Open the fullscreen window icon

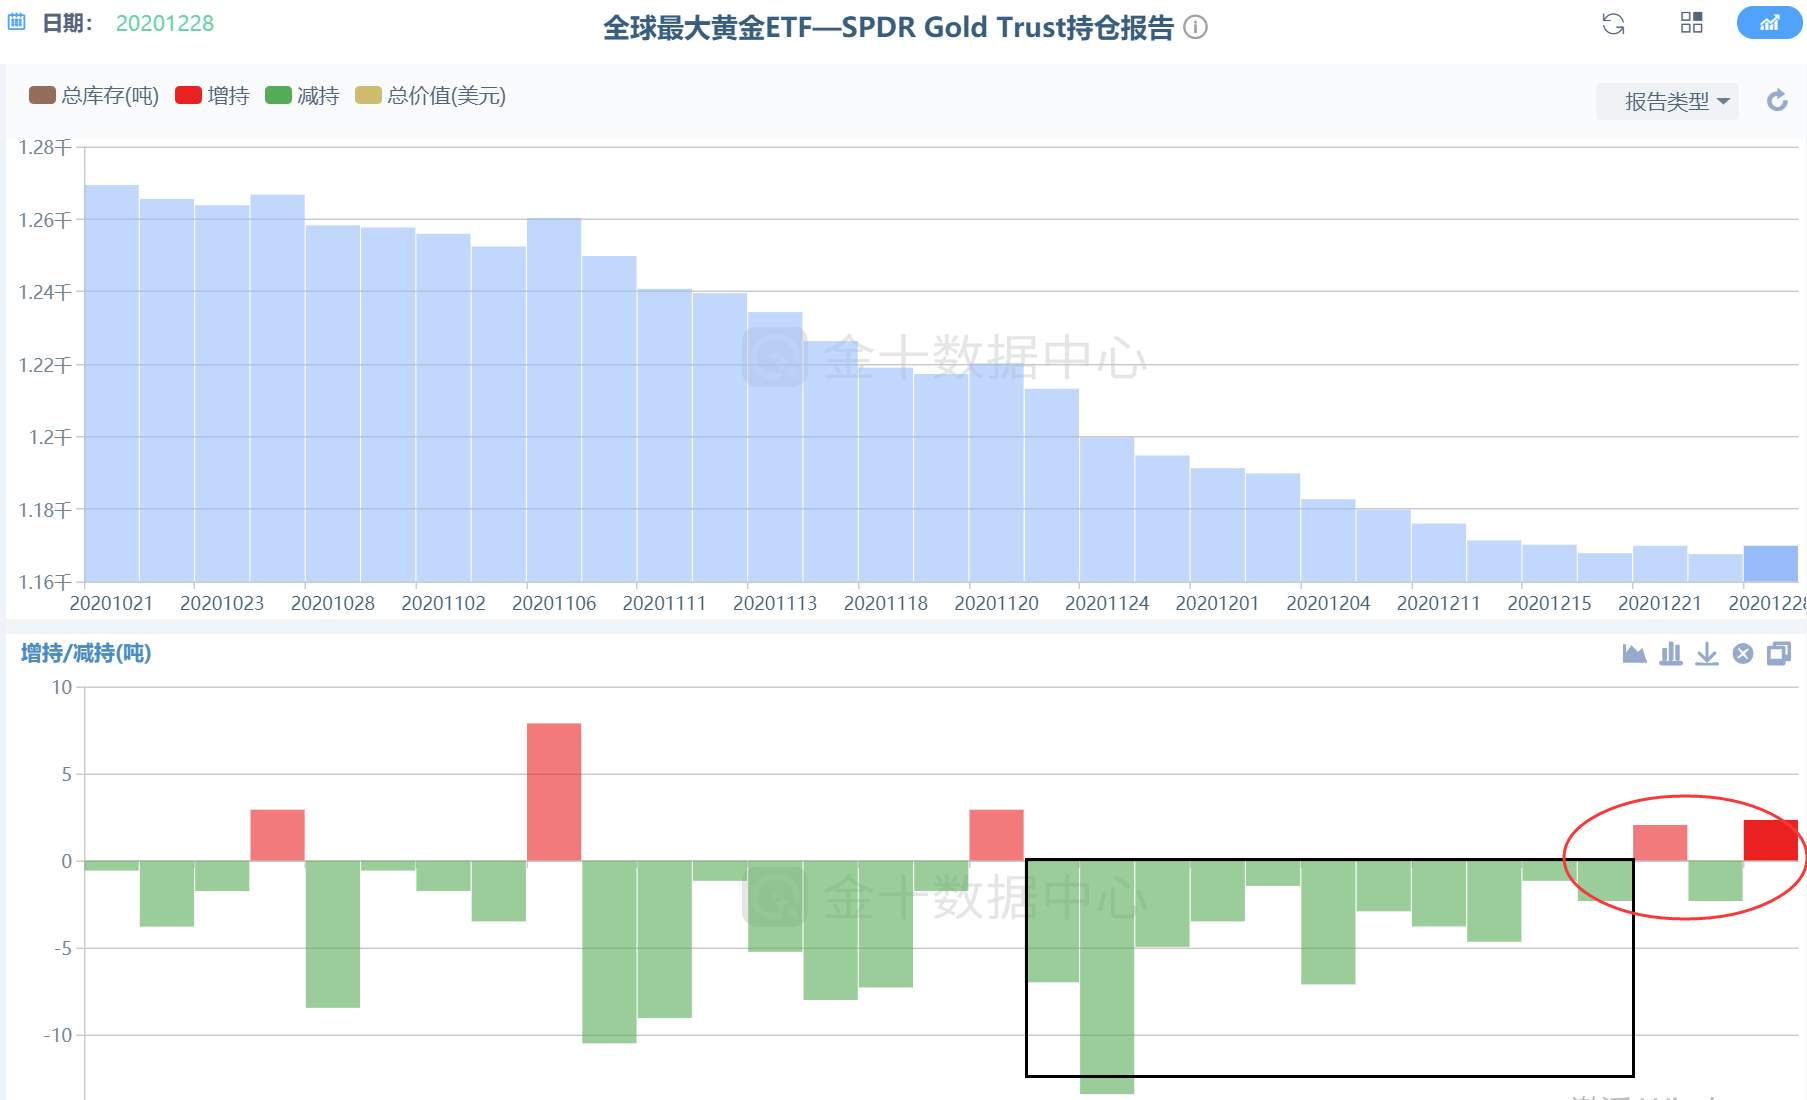1779,654
